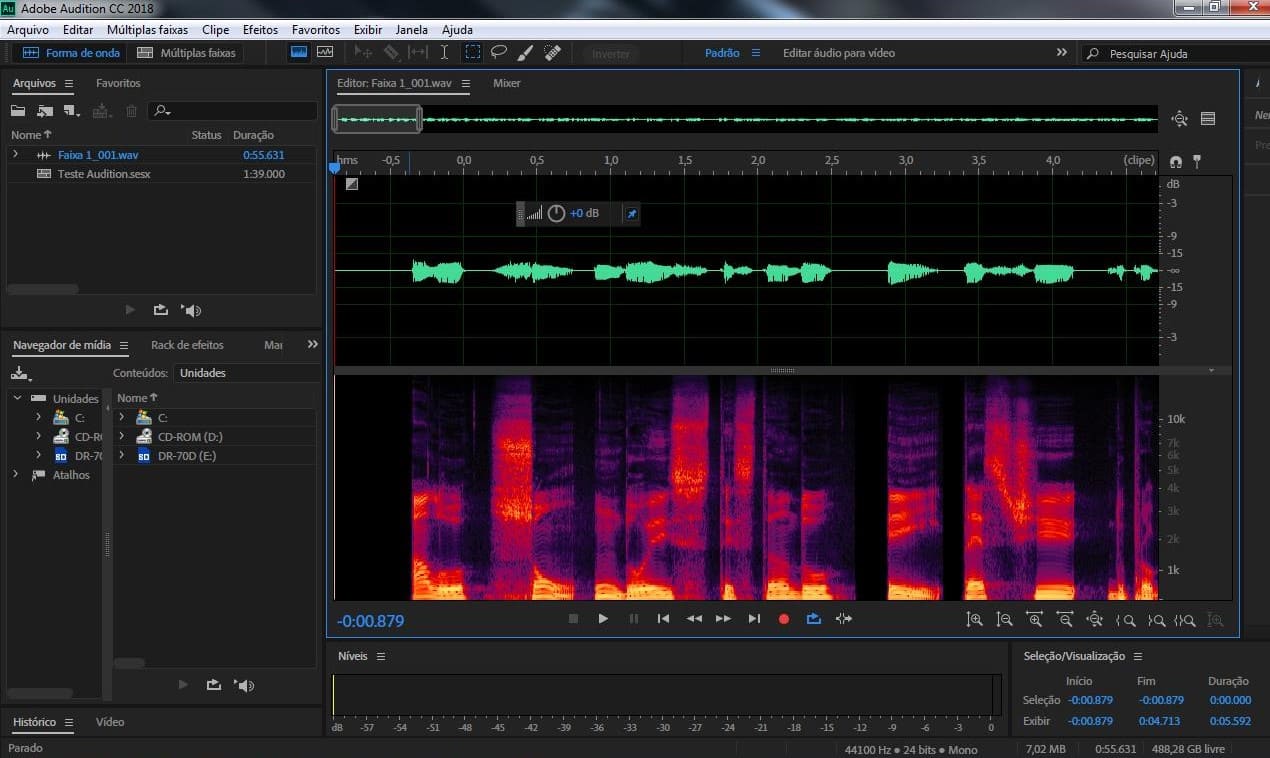Open the Conteúdos Unidades dropdown
The width and height of the screenshot is (1270, 758).
[x=246, y=373]
